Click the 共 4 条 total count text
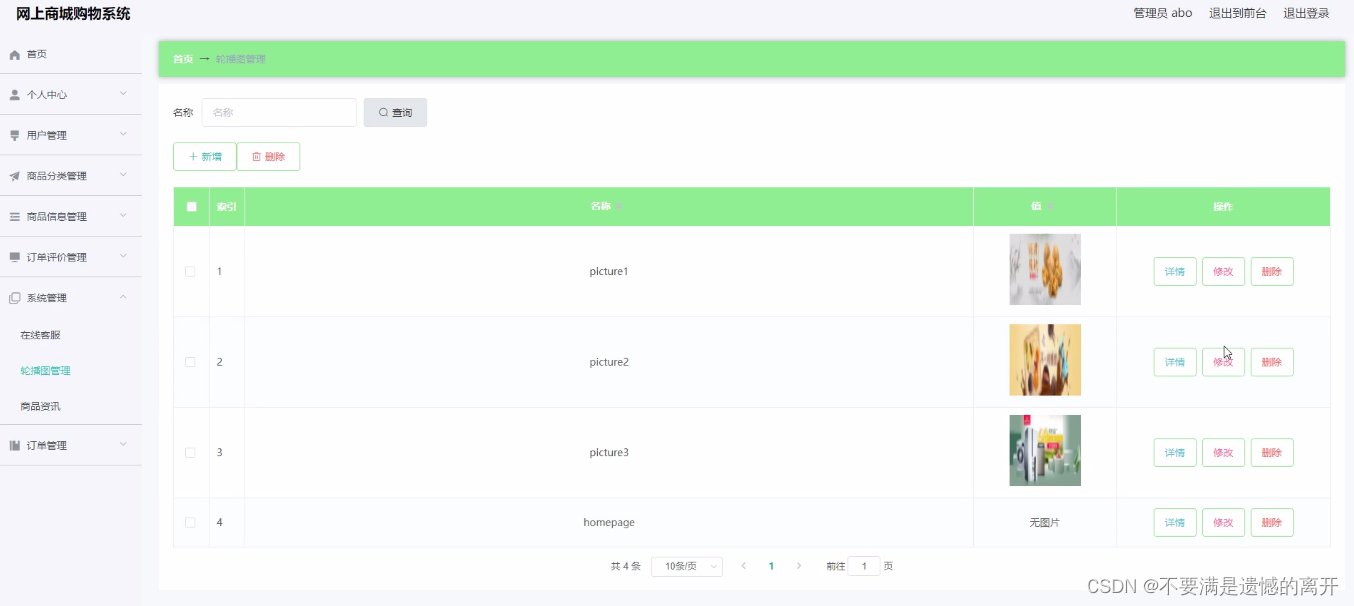Viewport: 1354px width, 606px height. (x=625, y=566)
